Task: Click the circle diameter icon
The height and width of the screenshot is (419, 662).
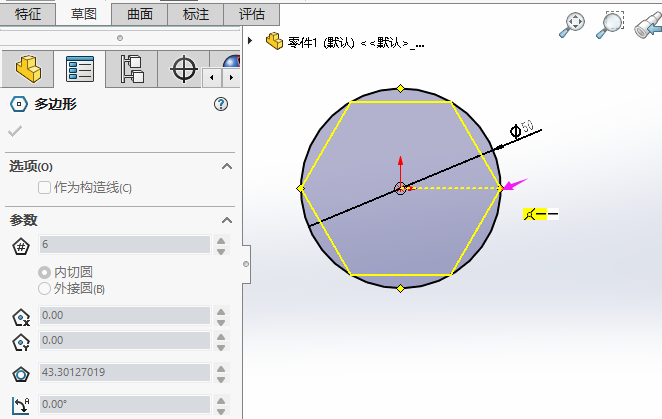Action: (21, 374)
